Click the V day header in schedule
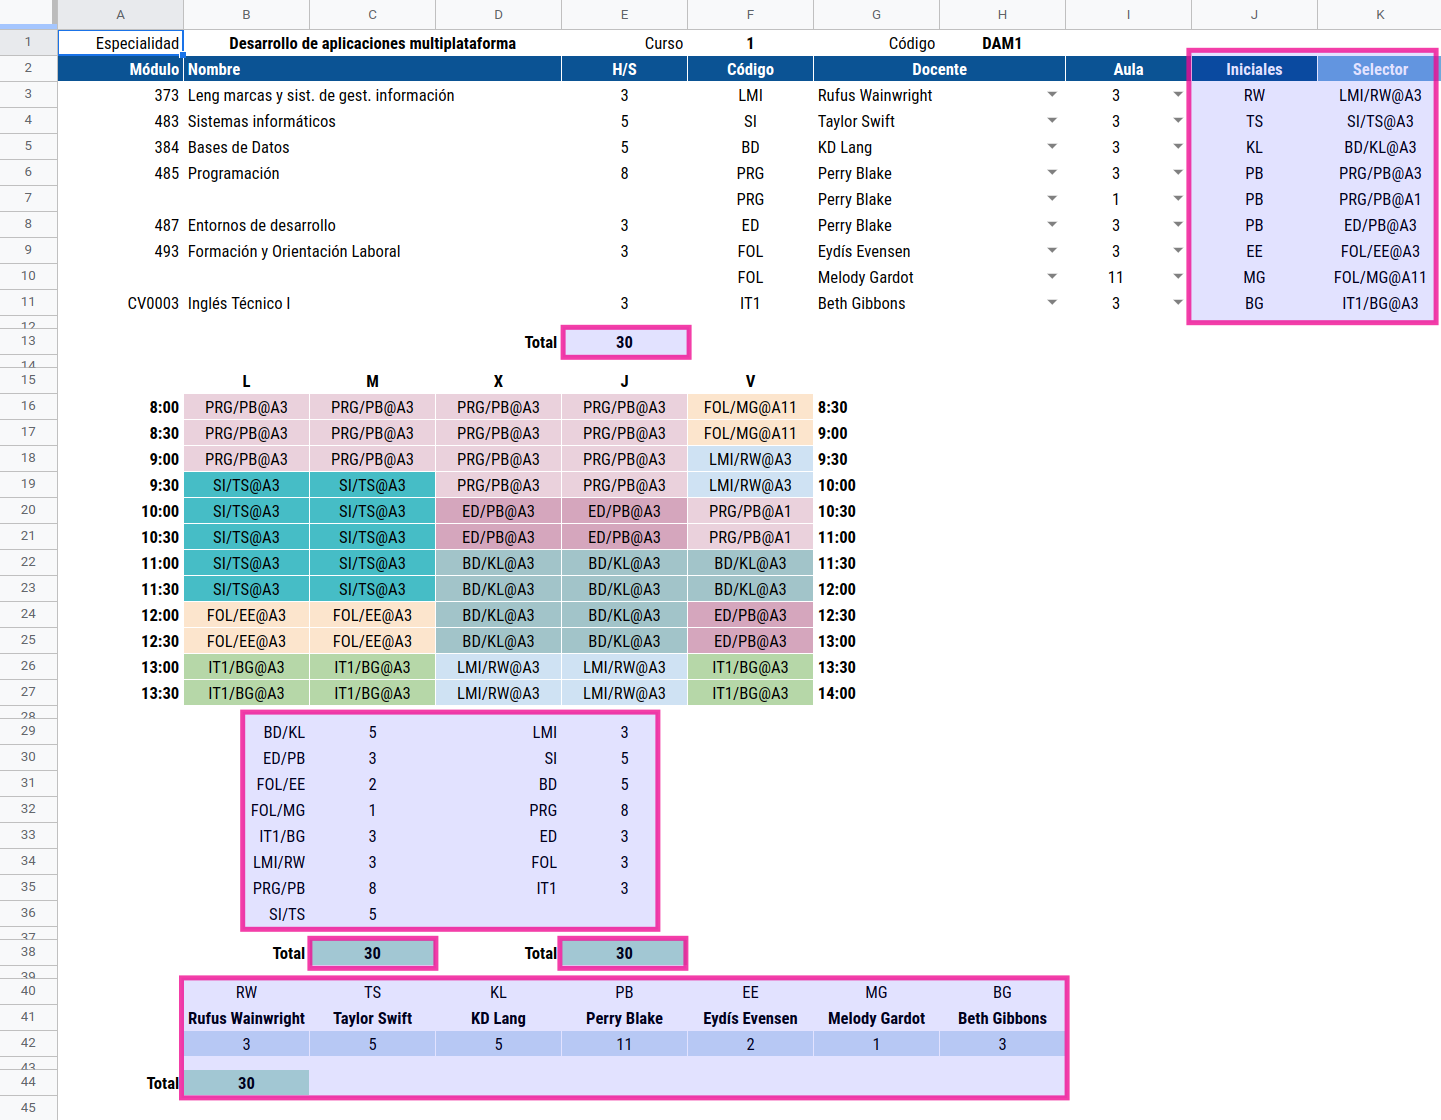Viewport: 1441px width, 1120px height. 751,381
